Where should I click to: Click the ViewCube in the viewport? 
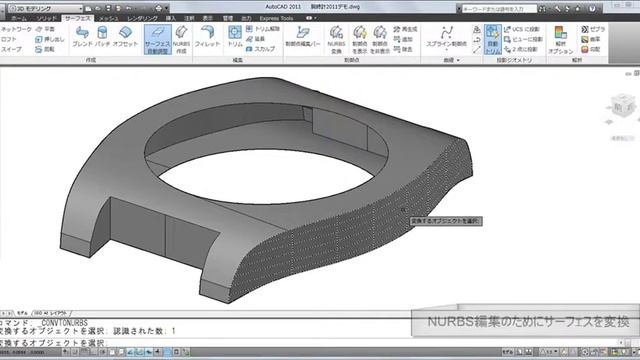coord(623,106)
